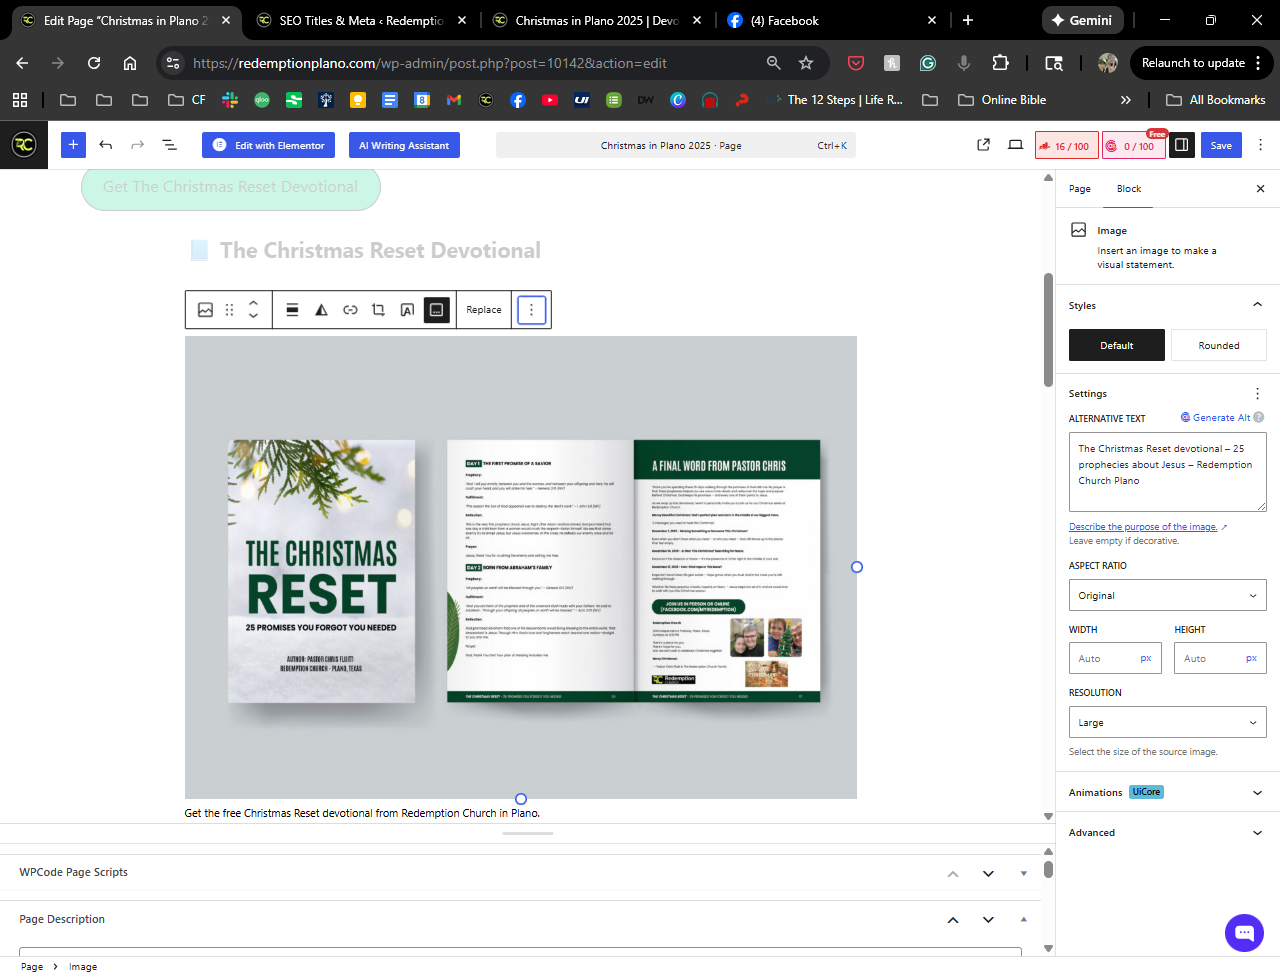Viewport: 1280px width, 976px height.
Task: Preview page in new tab icon
Action: 983,145
